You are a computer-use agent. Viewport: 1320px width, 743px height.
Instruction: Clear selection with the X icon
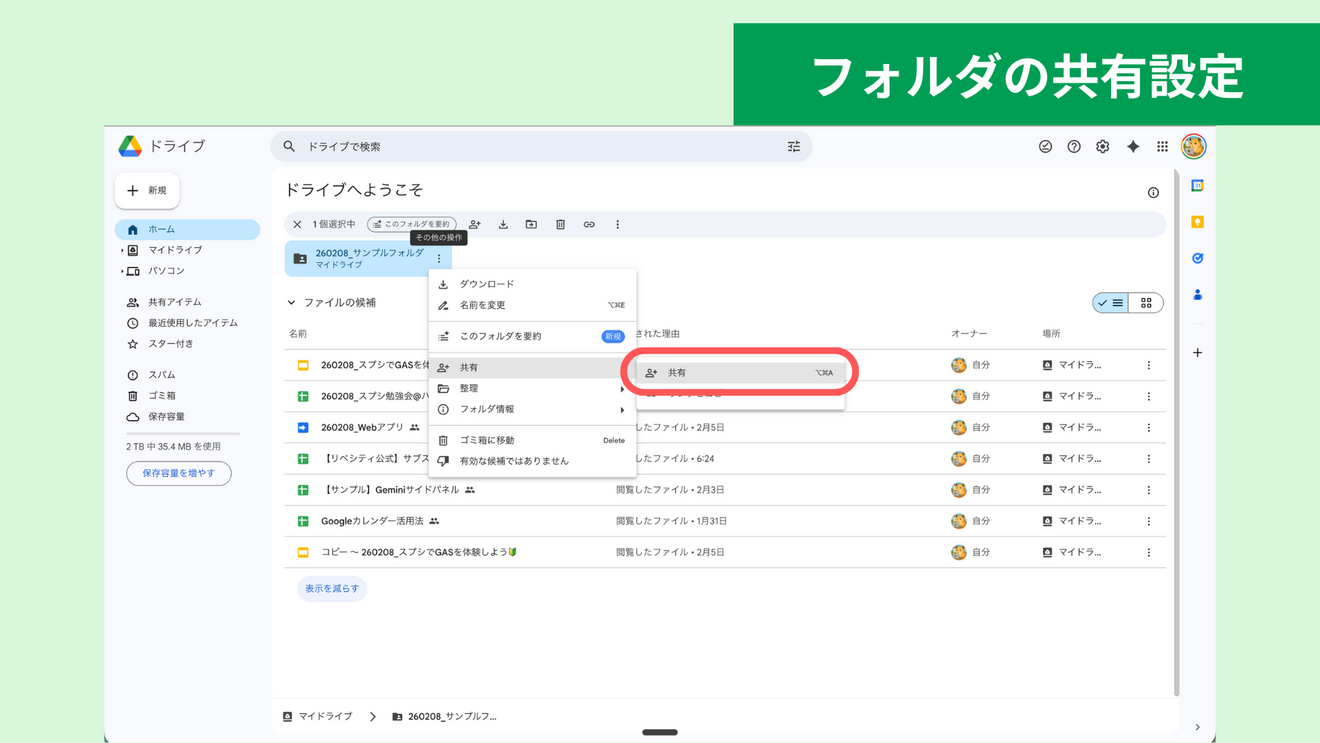(297, 225)
